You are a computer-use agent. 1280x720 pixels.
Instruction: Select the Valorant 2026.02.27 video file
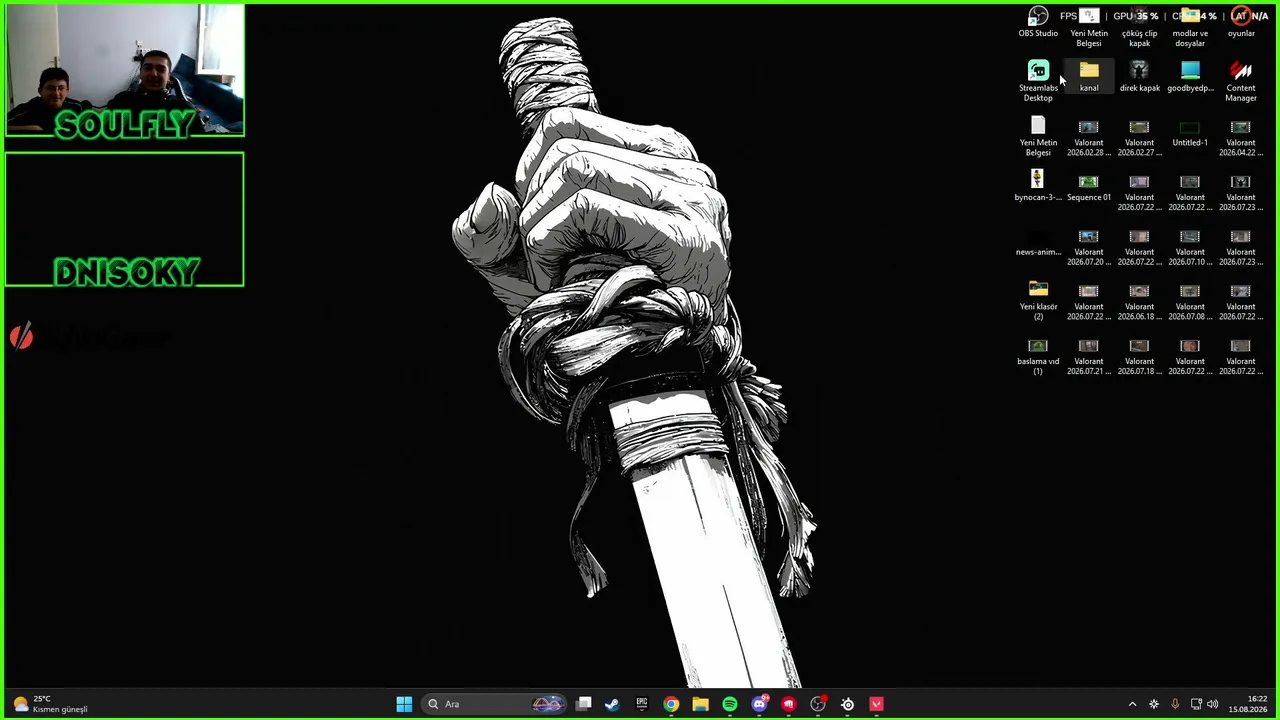coord(1139,137)
